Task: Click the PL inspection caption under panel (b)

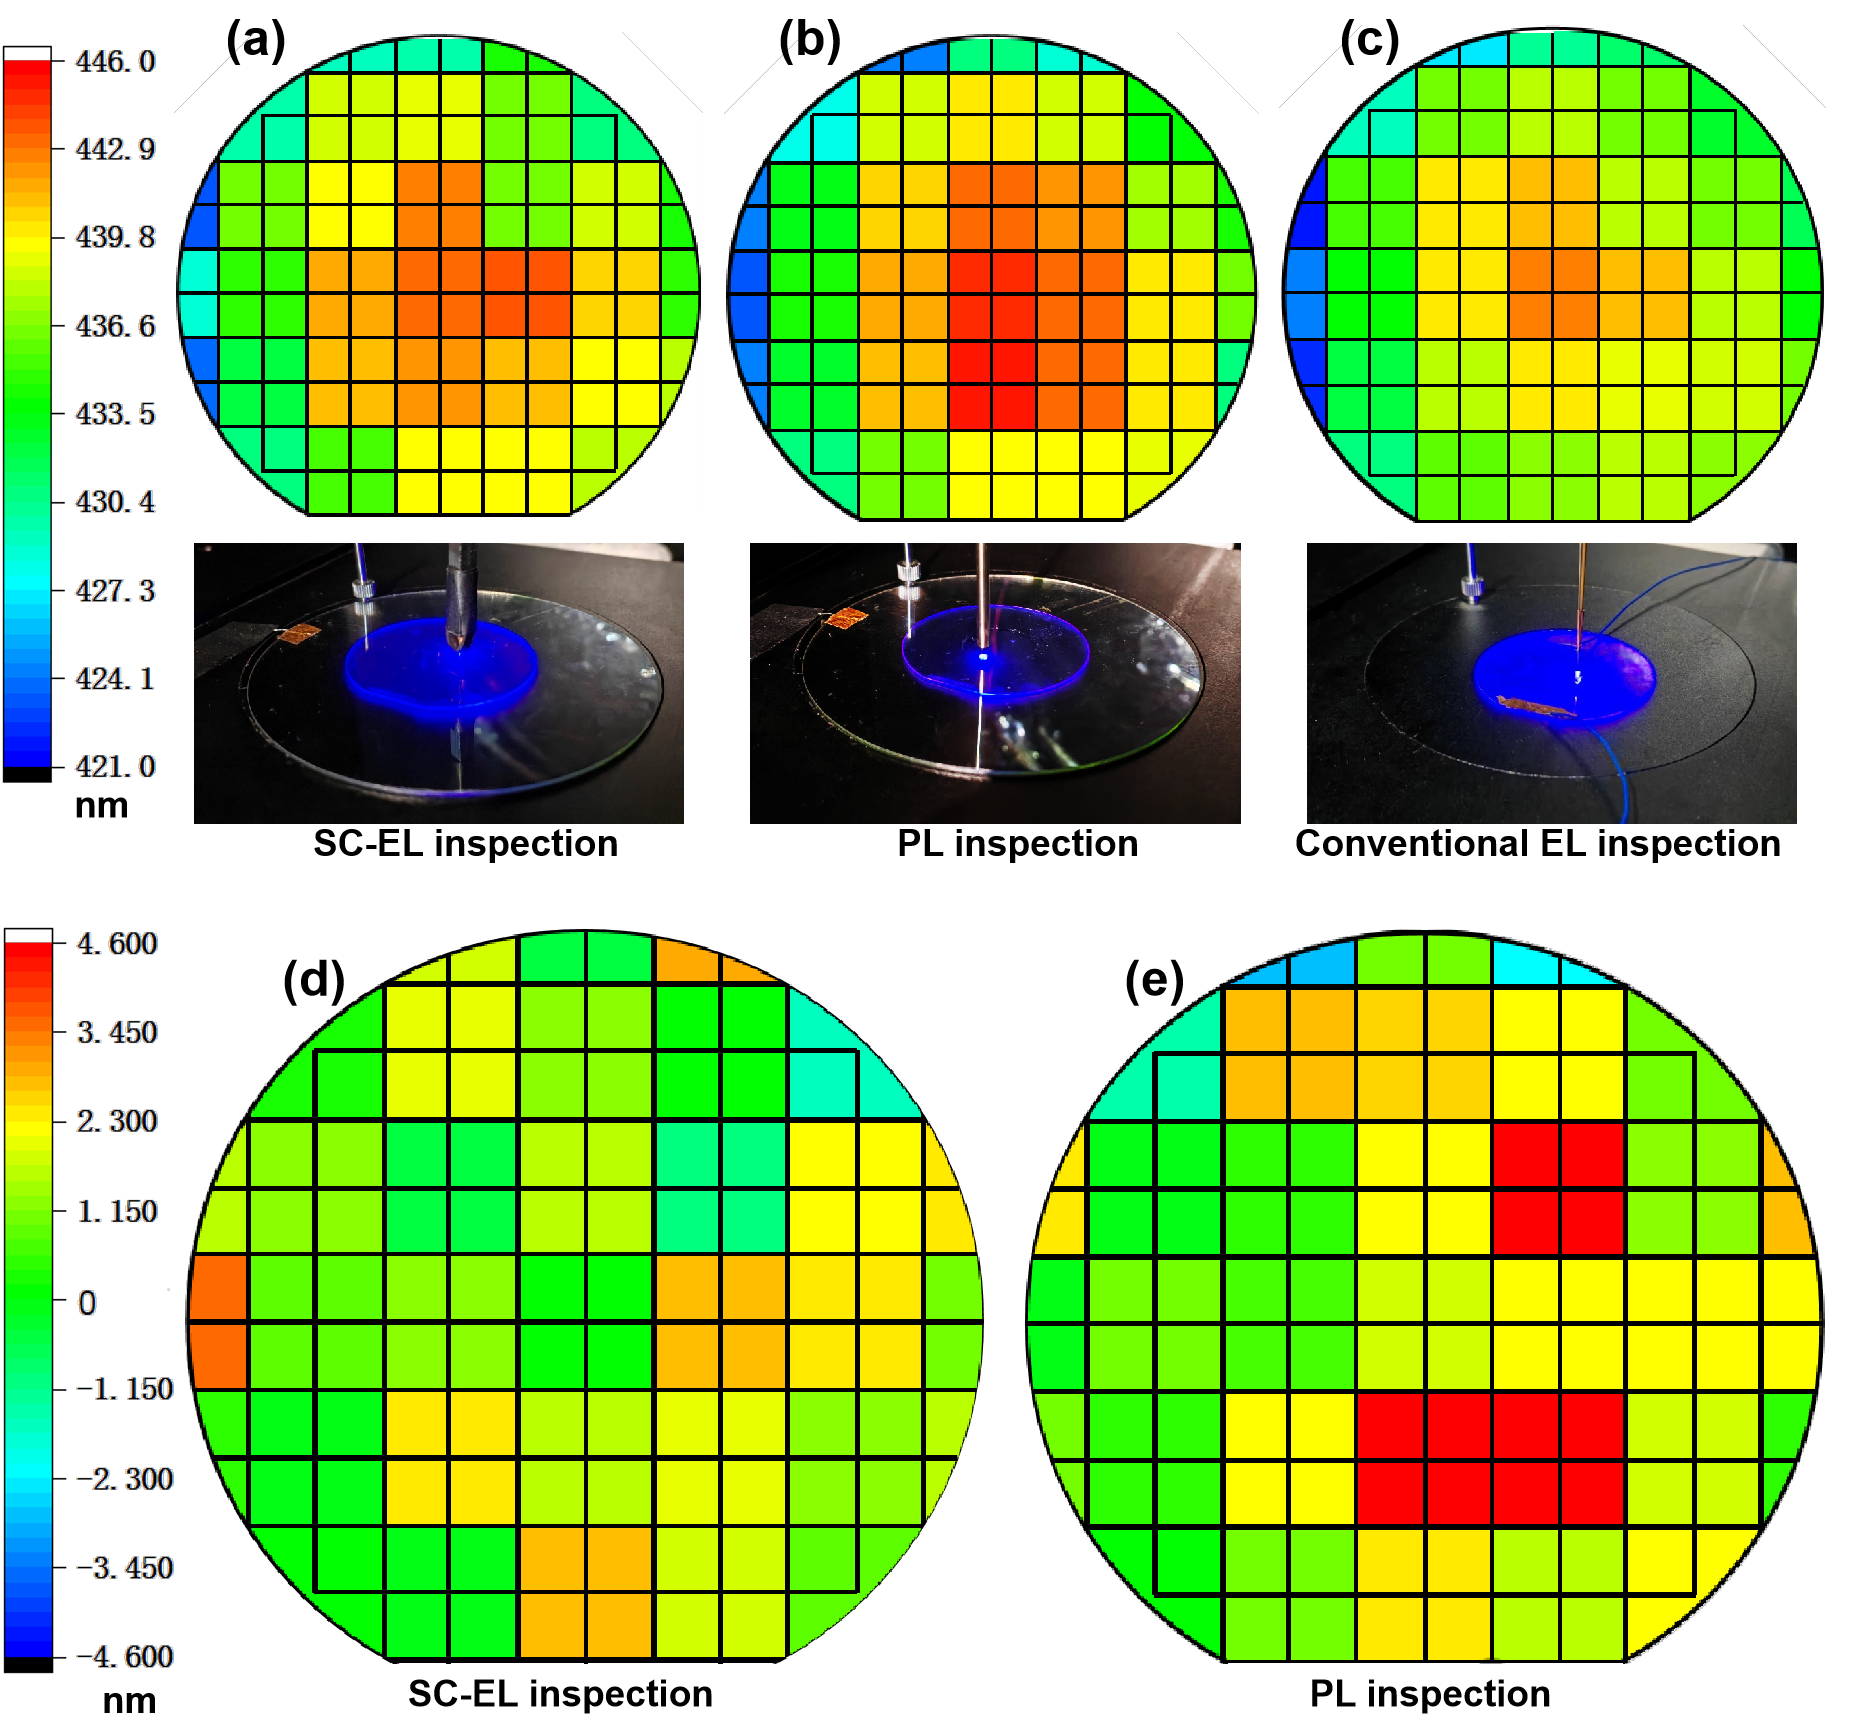Action: tap(1018, 844)
